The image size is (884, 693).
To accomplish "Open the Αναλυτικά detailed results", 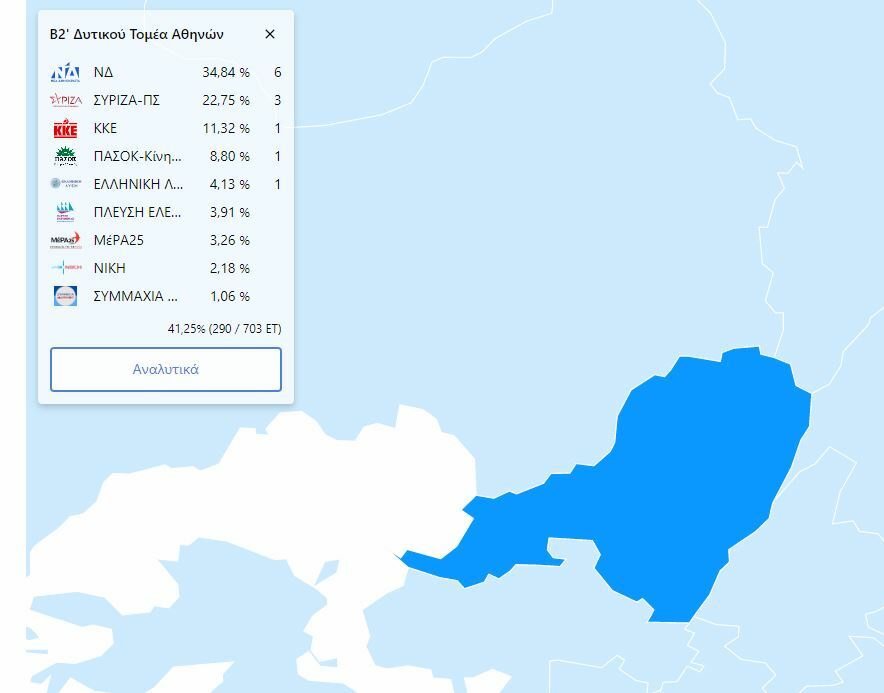I will (166, 369).
